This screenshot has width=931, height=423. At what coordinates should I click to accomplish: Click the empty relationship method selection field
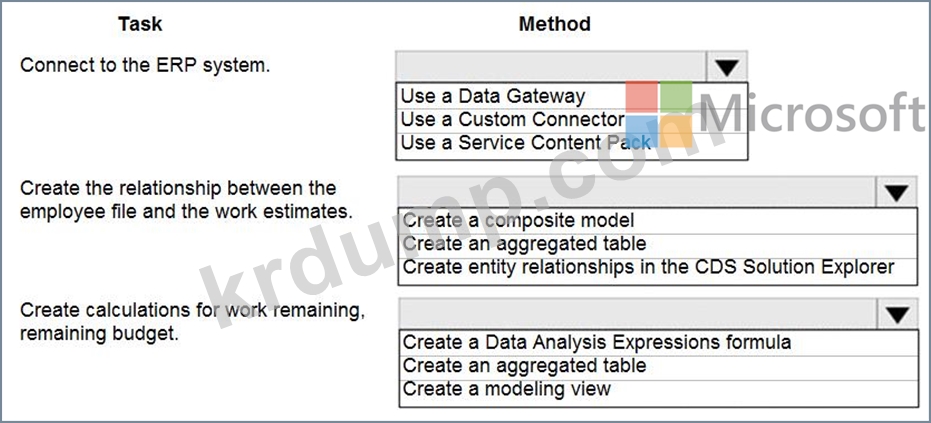pos(637,192)
